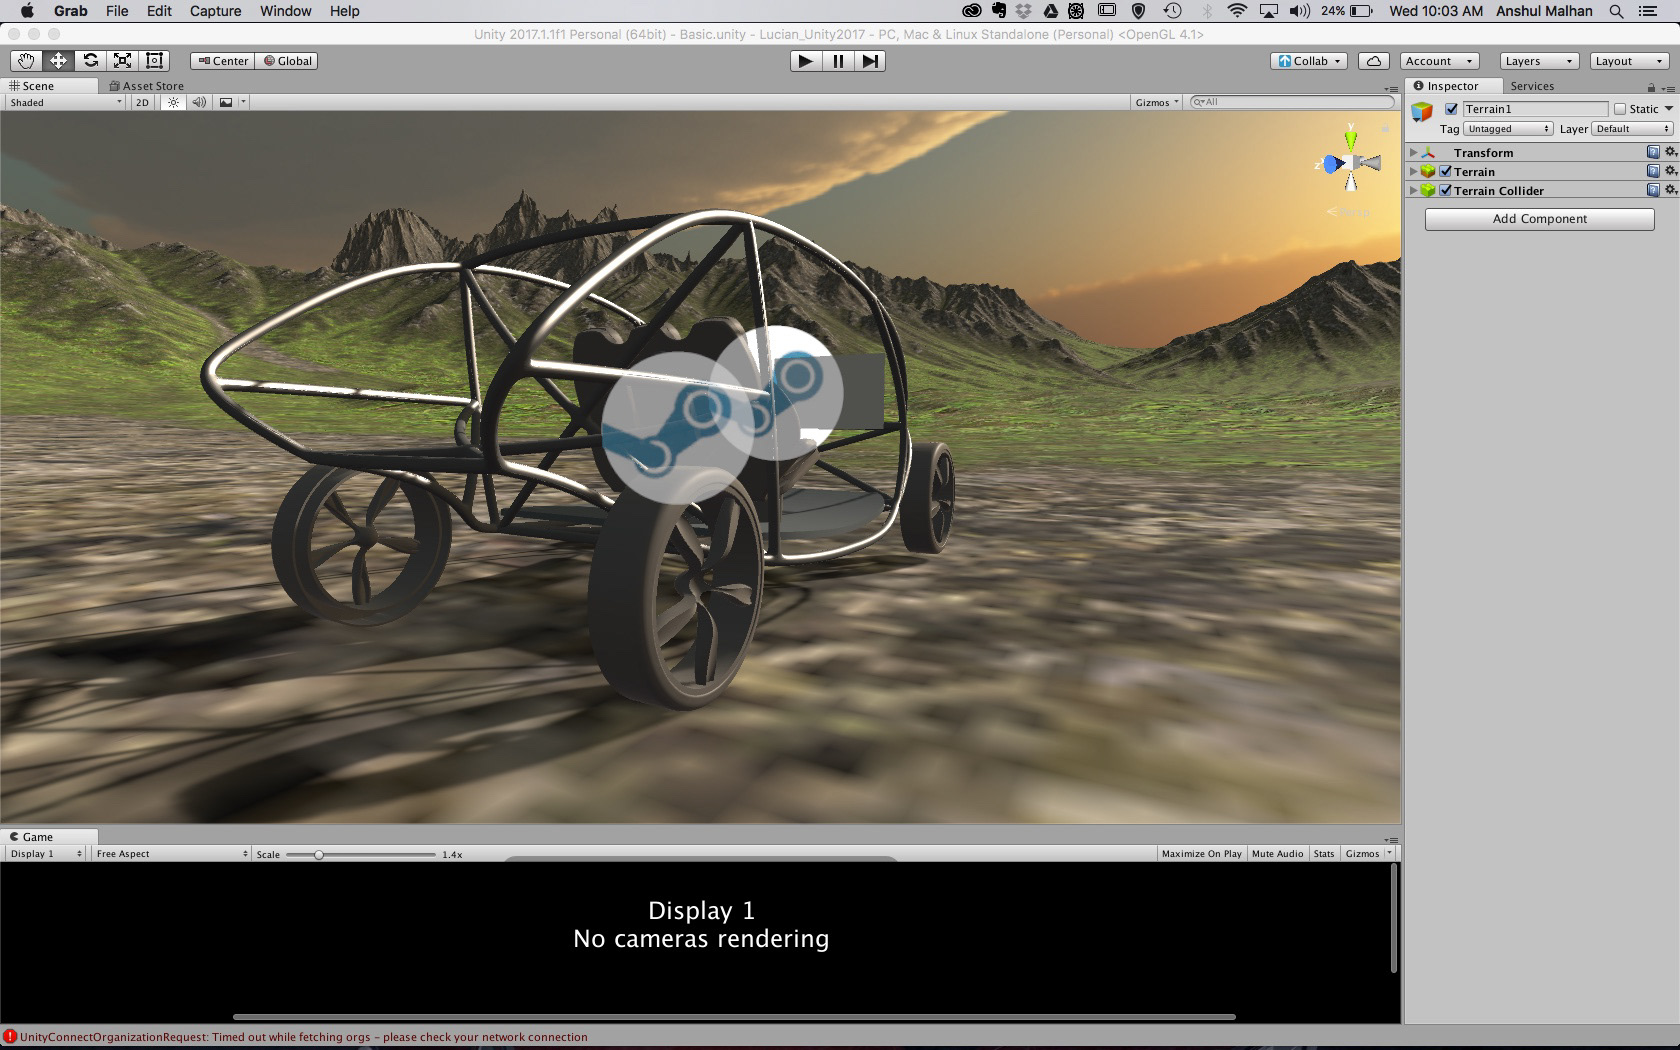Edit the Terrain1 name field
1680x1050 pixels.
pos(1535,109)
